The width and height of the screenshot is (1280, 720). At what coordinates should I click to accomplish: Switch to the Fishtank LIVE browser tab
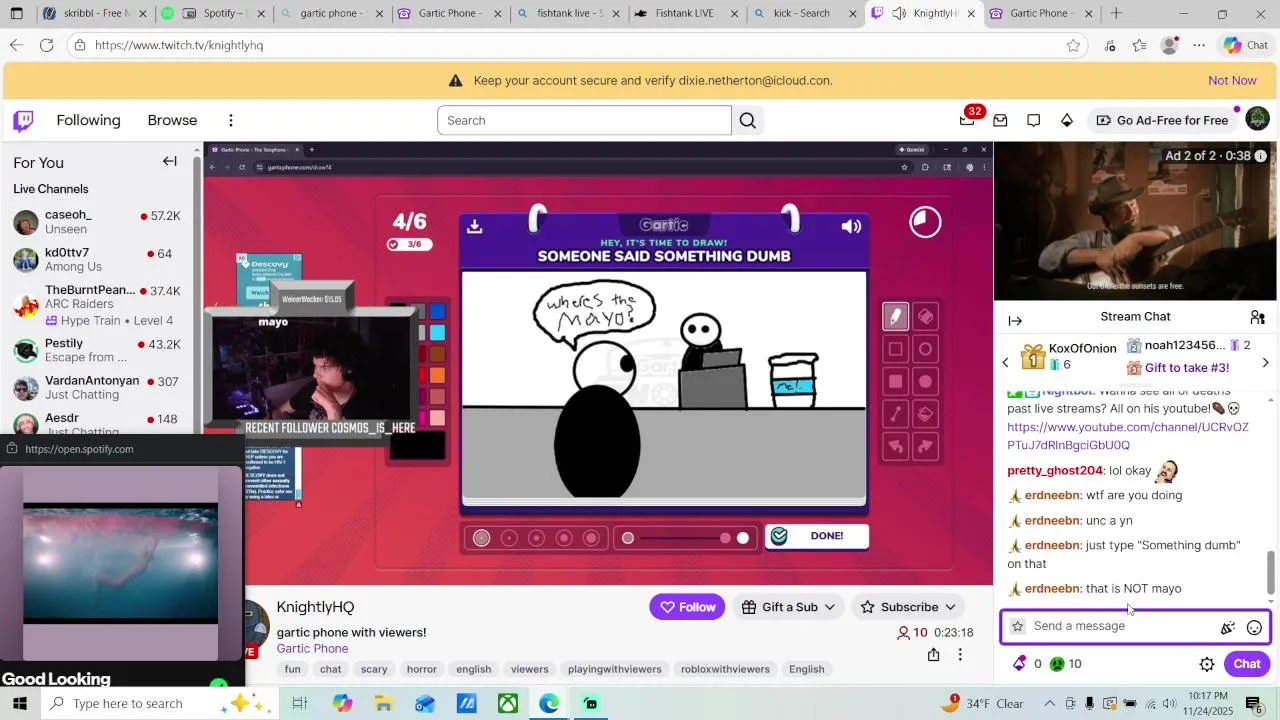point(687,14)
